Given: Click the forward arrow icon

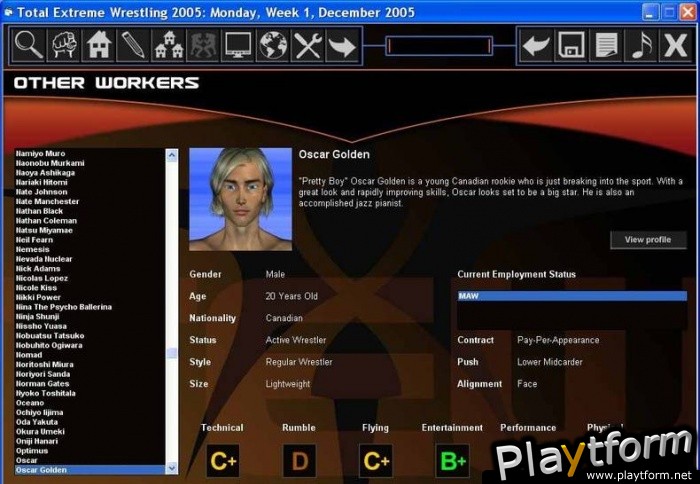Looking at the screenshot, I should [343, 45].
